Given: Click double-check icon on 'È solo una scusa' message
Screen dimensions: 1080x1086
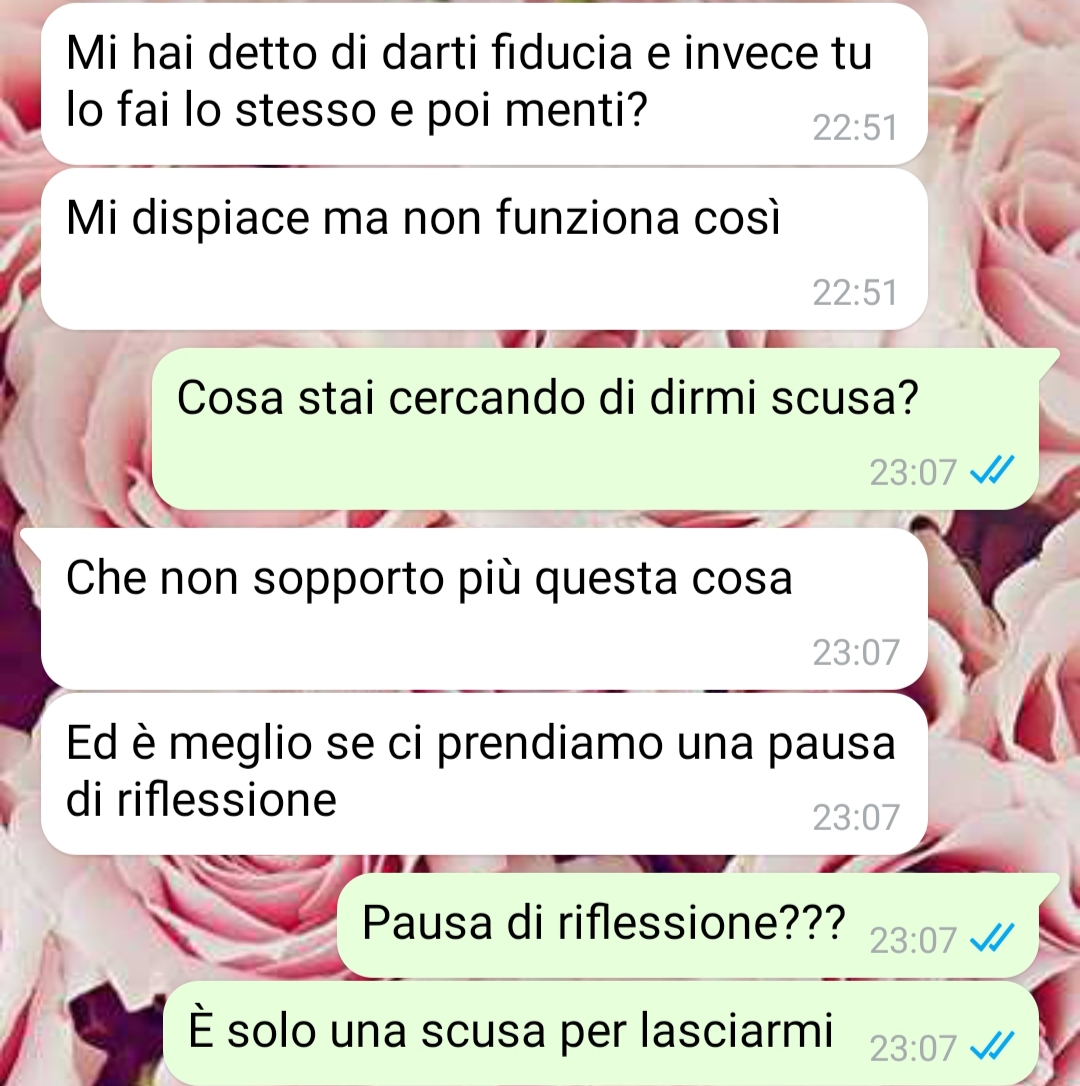Looking at the screenshot, I should pyautogui.click(x=991, y=1047).
